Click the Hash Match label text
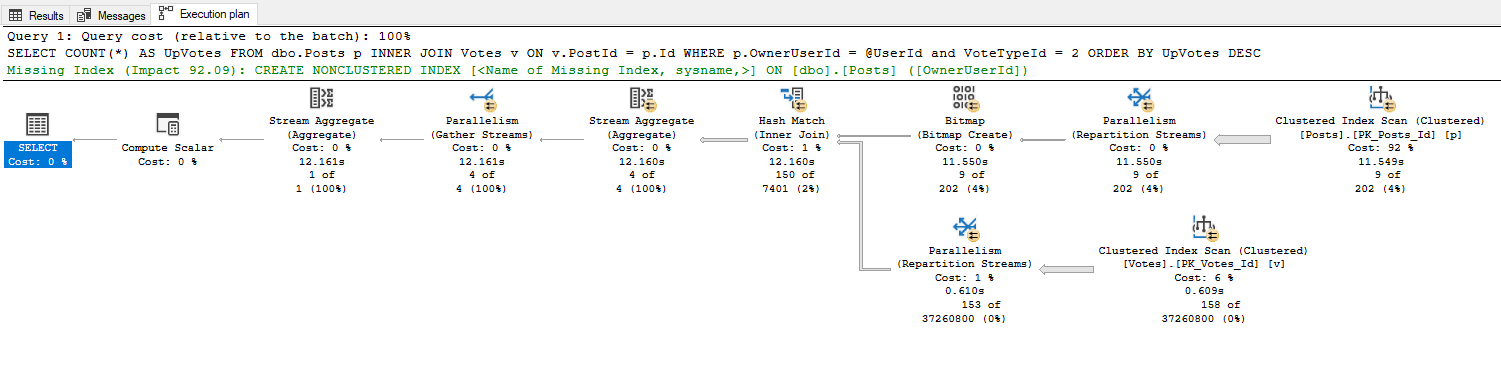1501x373 pixels. (792, 121)
